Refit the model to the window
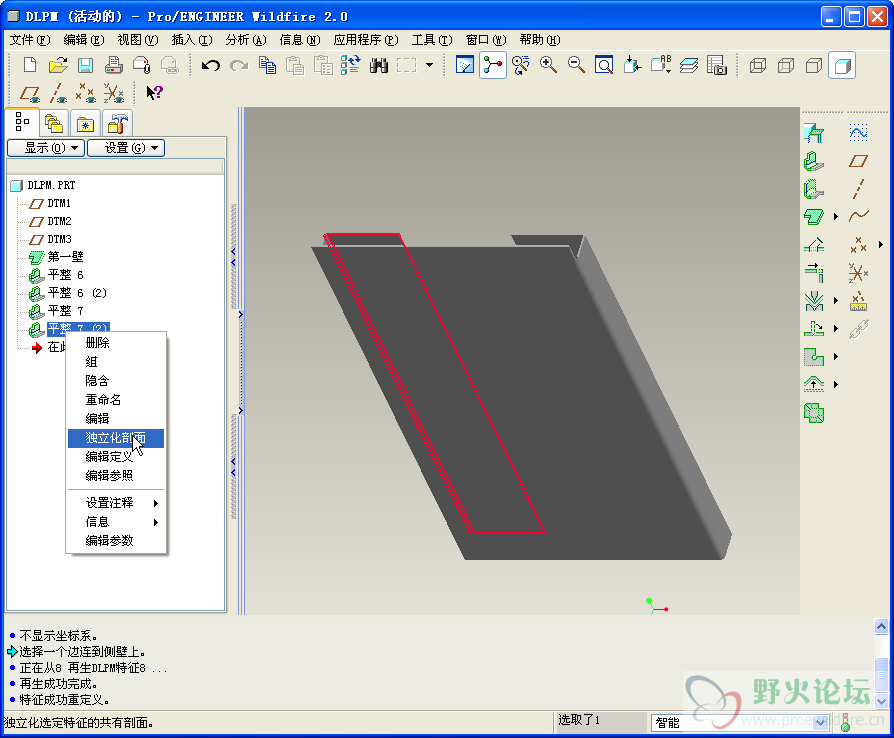Screen dimensions: 894x738 pyautogui.click(x=604, y=66)
